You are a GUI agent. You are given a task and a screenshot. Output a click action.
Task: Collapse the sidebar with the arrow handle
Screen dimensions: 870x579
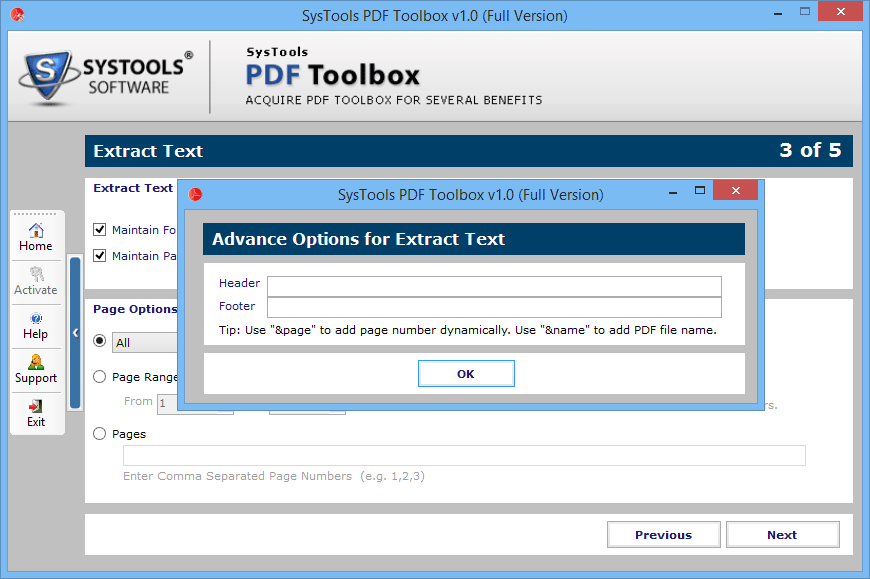pyautogui.click(x=75, y=333)
